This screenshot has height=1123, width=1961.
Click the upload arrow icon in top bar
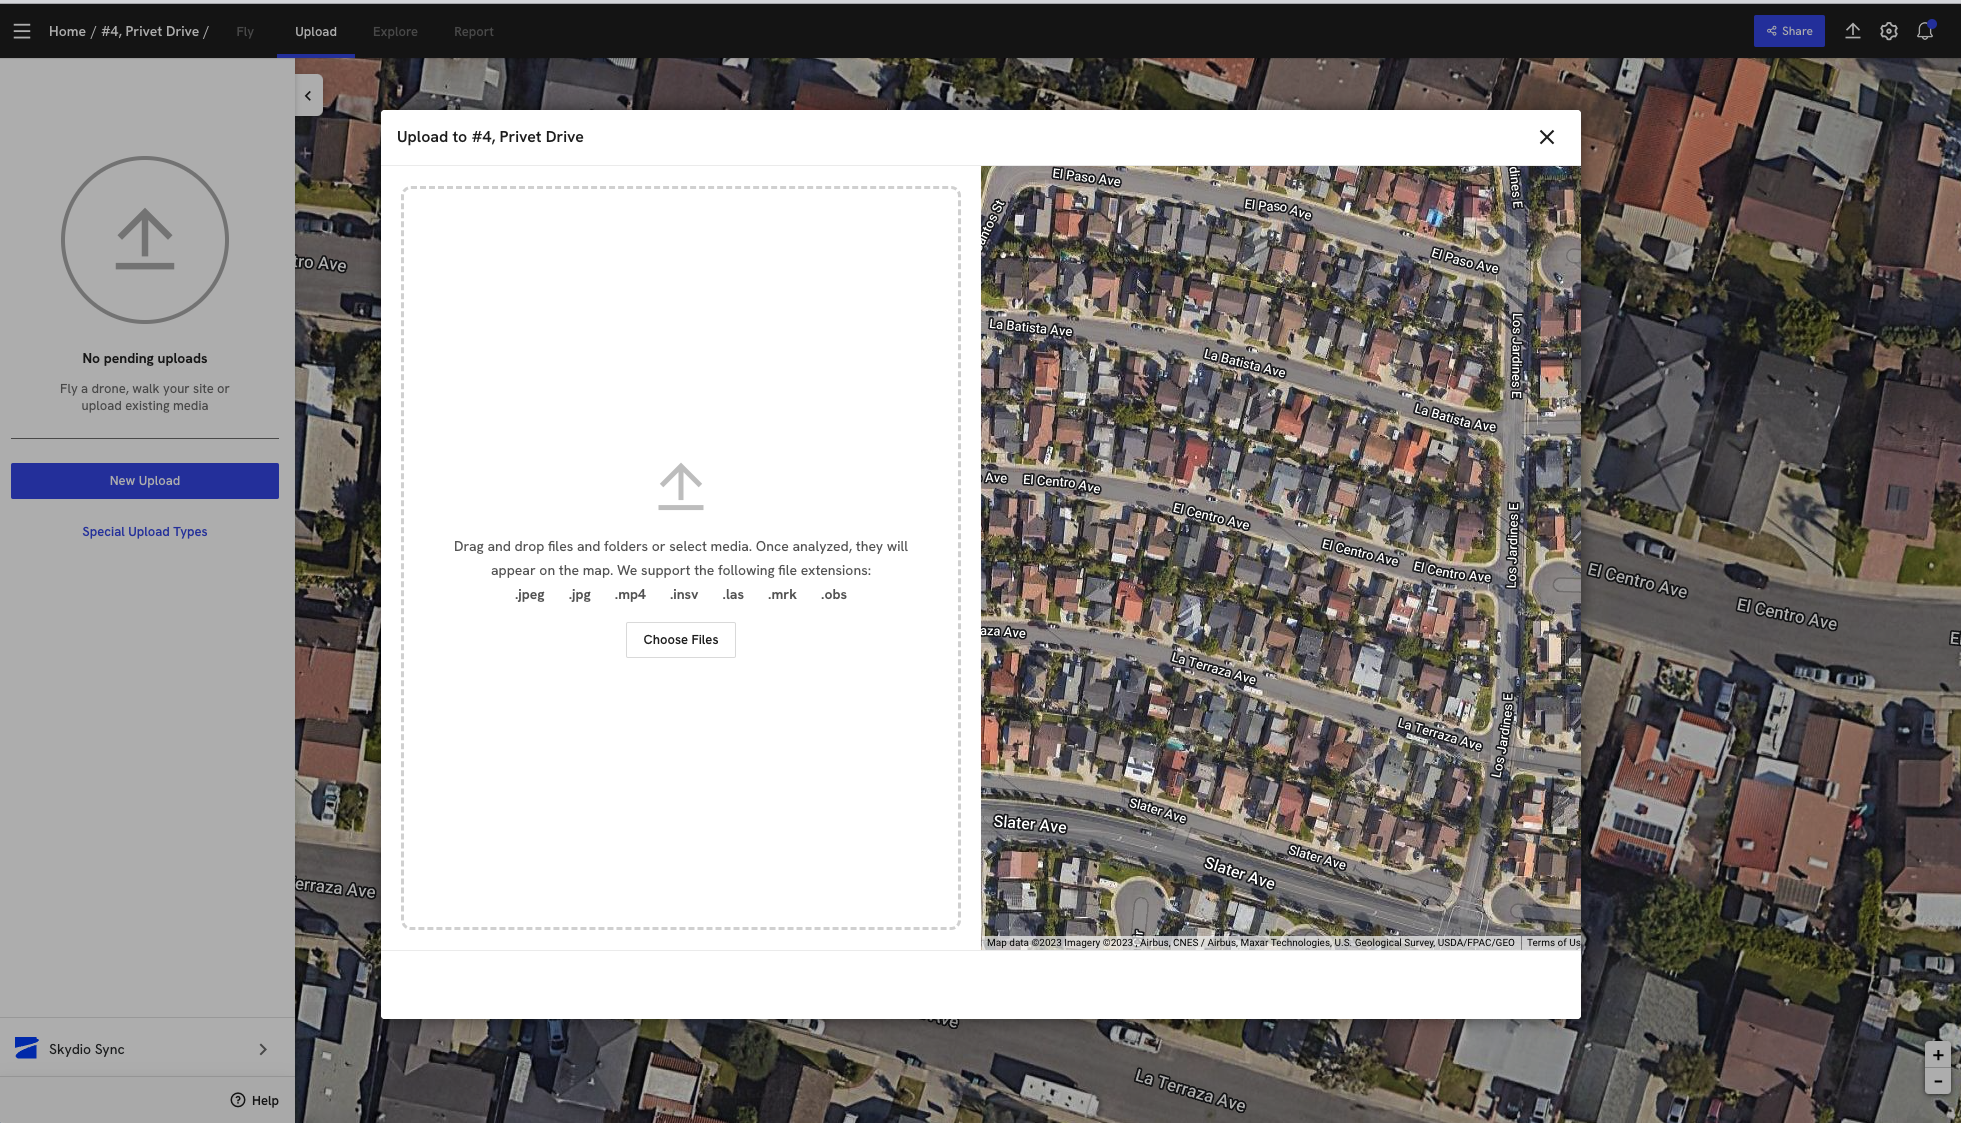click(1852, 31)
